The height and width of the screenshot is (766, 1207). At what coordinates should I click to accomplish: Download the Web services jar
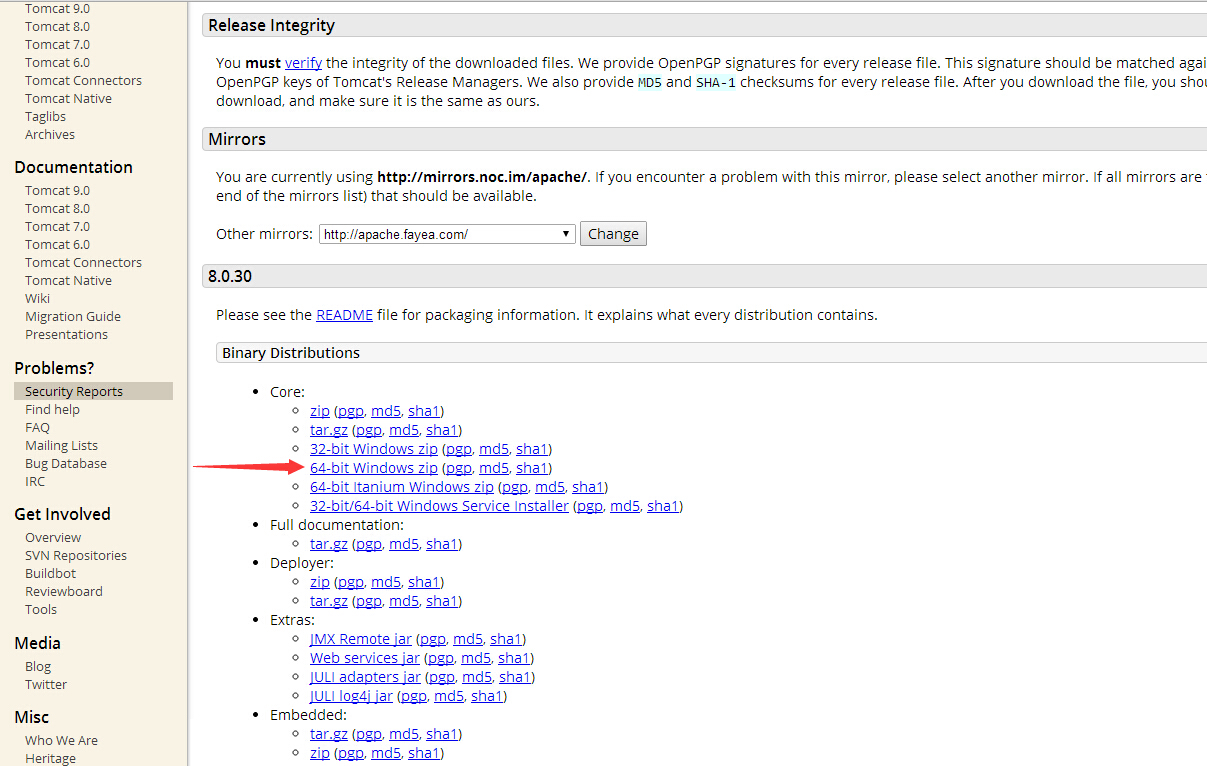(364, 658)
